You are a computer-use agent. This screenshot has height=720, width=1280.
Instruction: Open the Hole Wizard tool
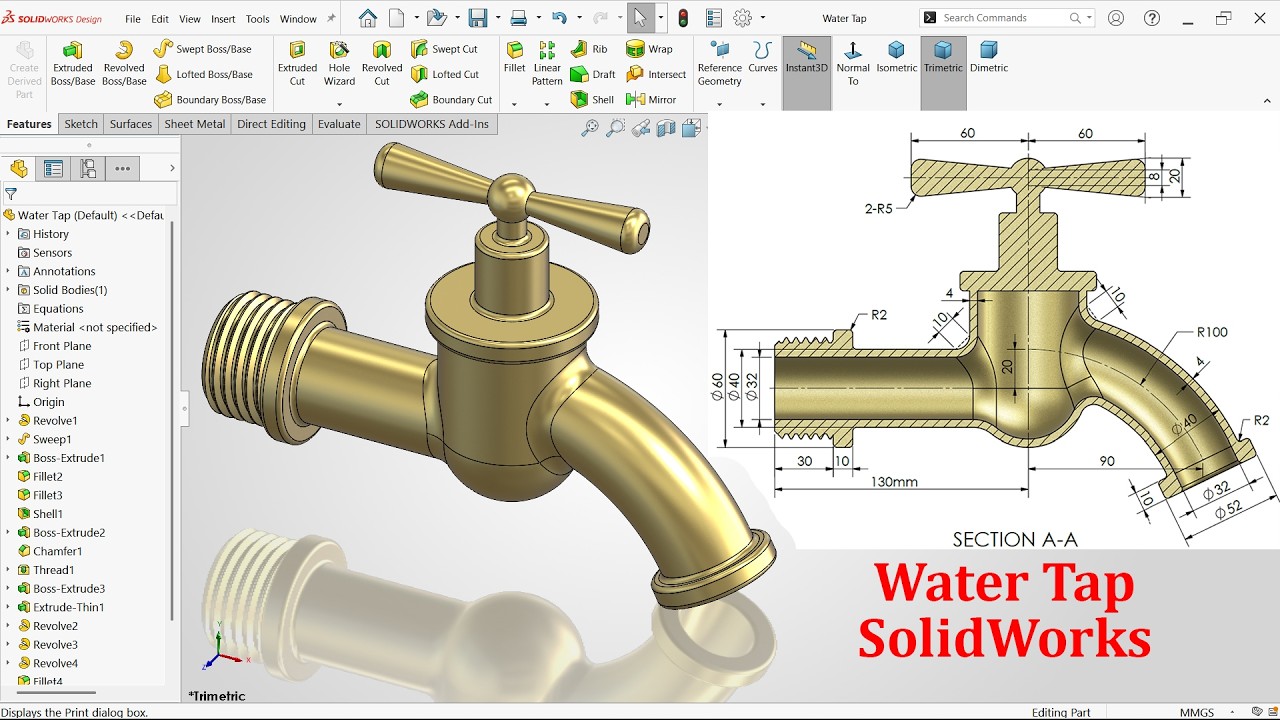click(339, 63)
